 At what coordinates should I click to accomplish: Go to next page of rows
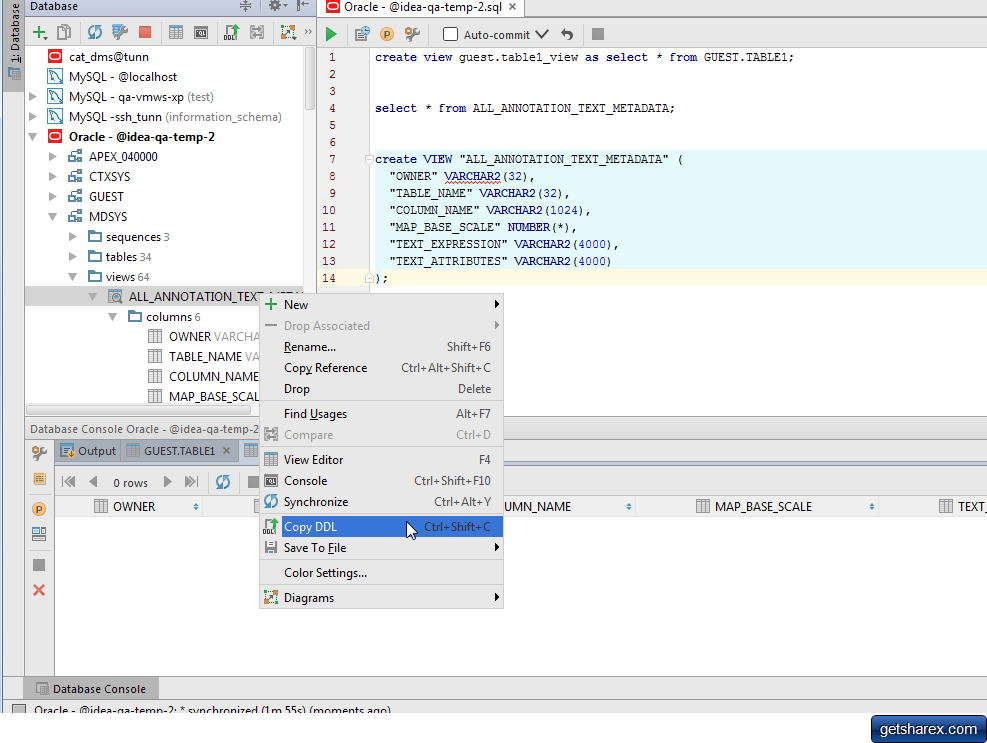[x=167, y=482]
